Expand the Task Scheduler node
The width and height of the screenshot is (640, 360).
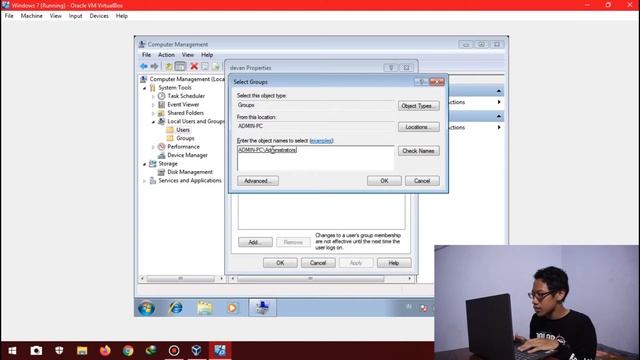coord(153,96)
